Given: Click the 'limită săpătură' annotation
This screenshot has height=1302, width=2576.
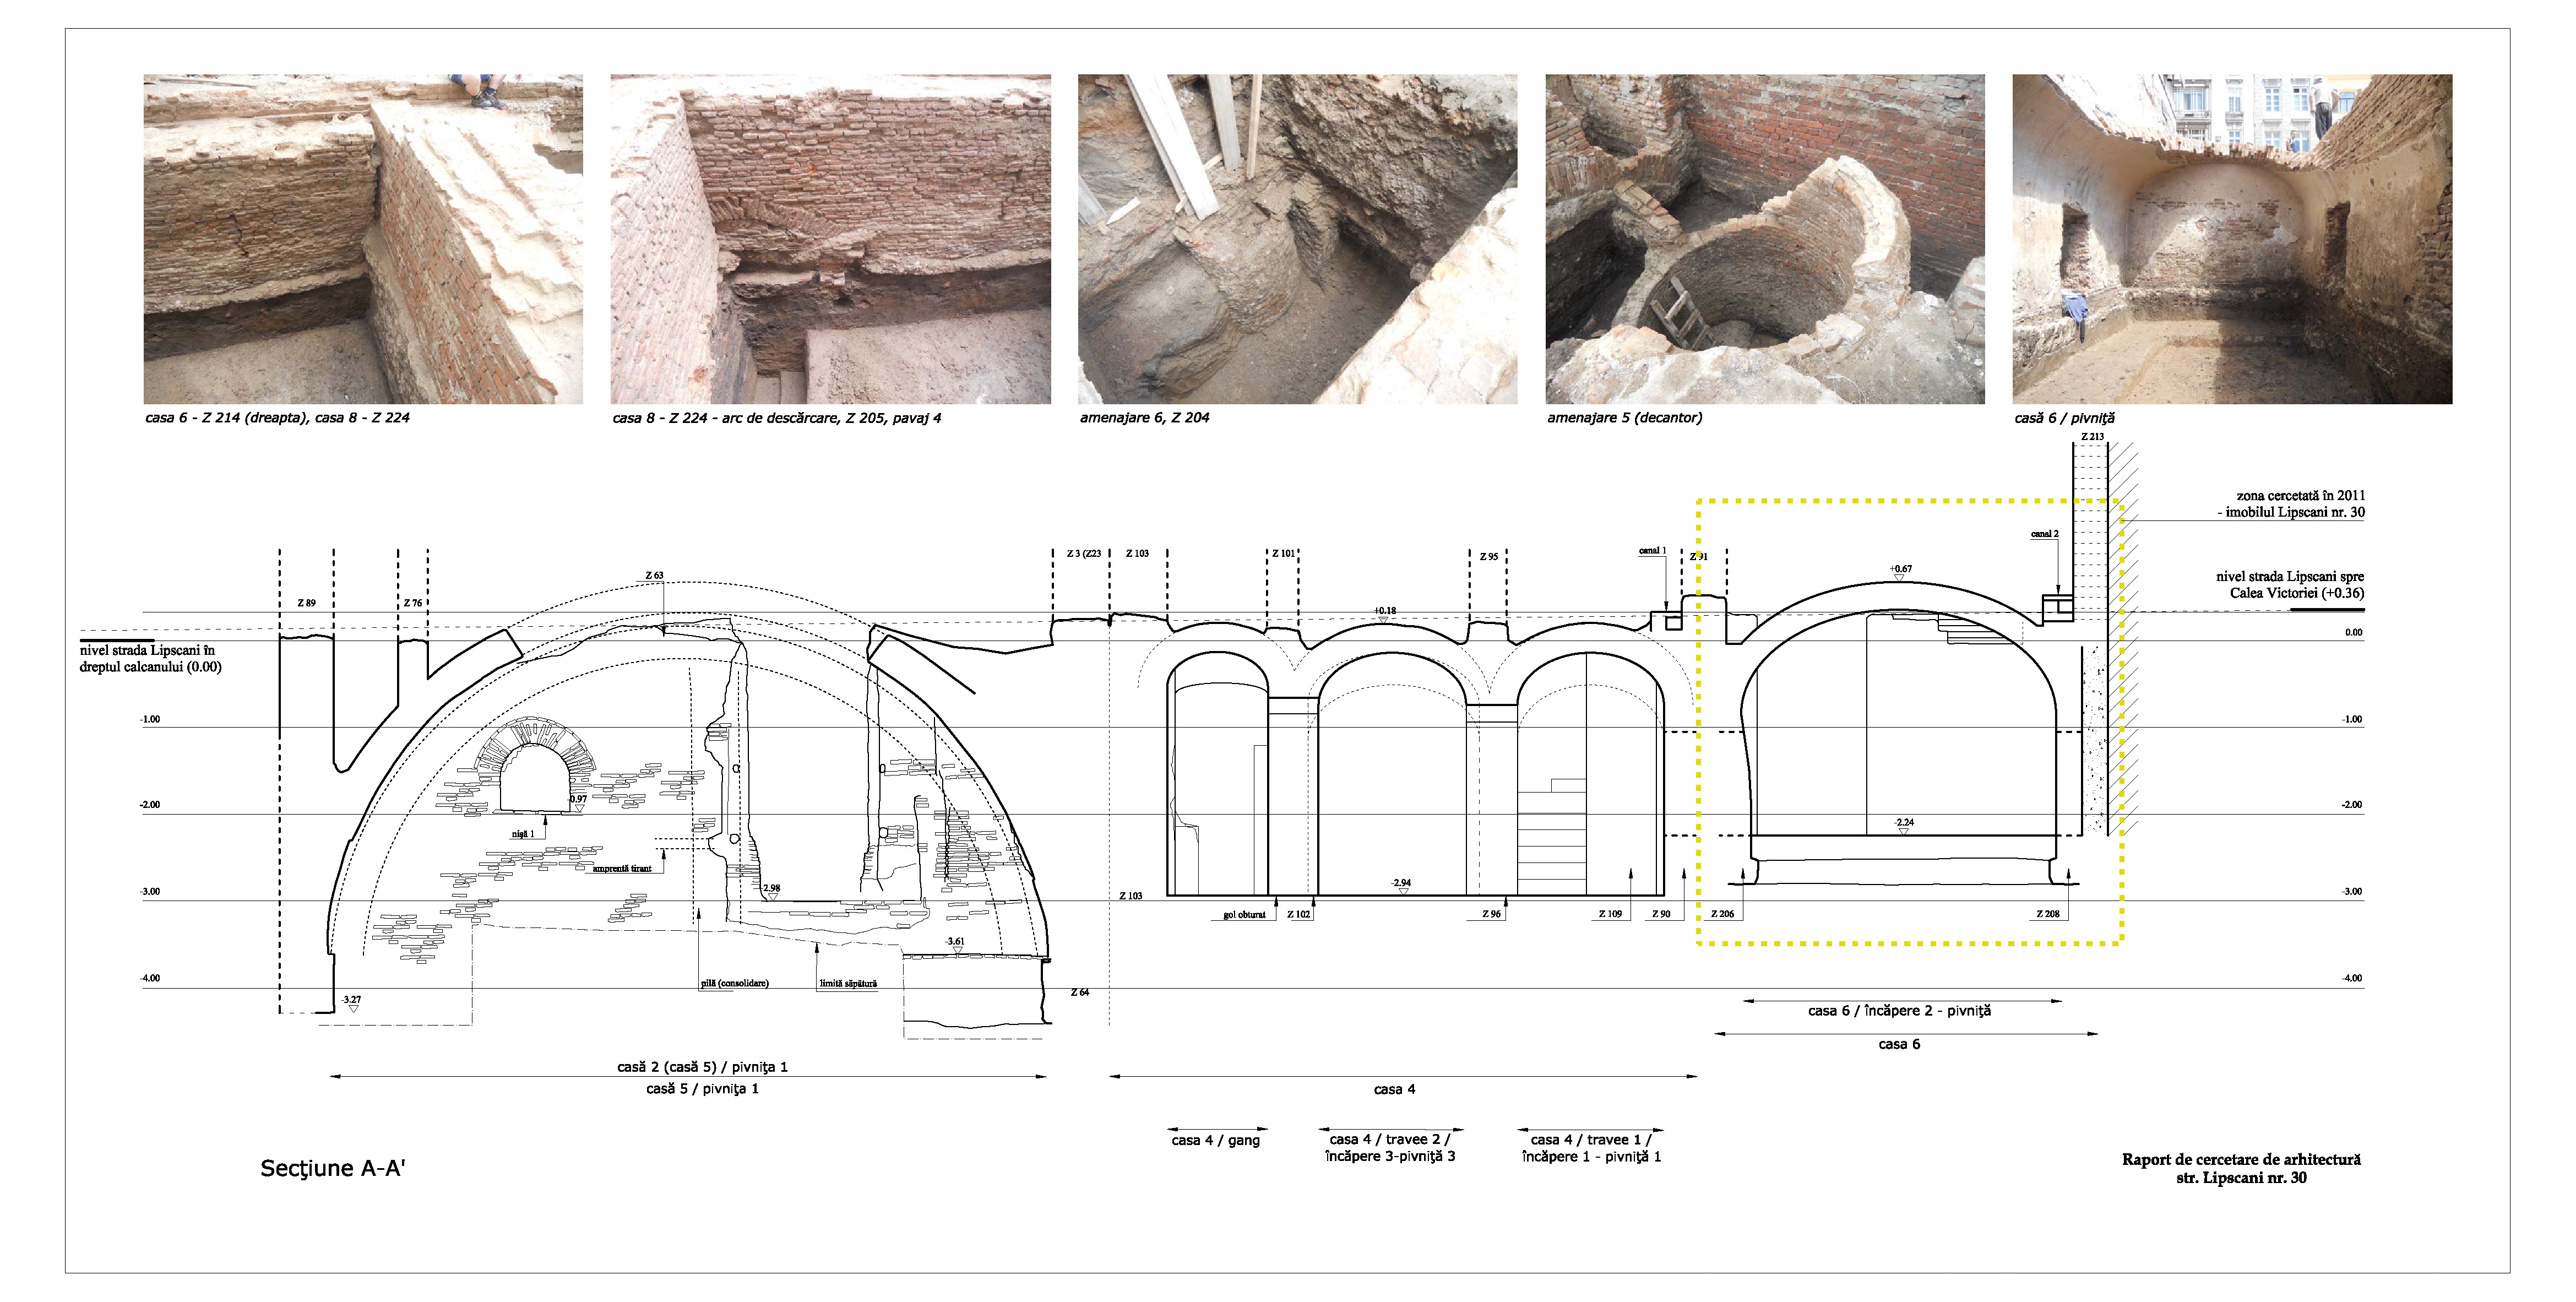Looking at the screenshot, I should (x=848, y=983).
